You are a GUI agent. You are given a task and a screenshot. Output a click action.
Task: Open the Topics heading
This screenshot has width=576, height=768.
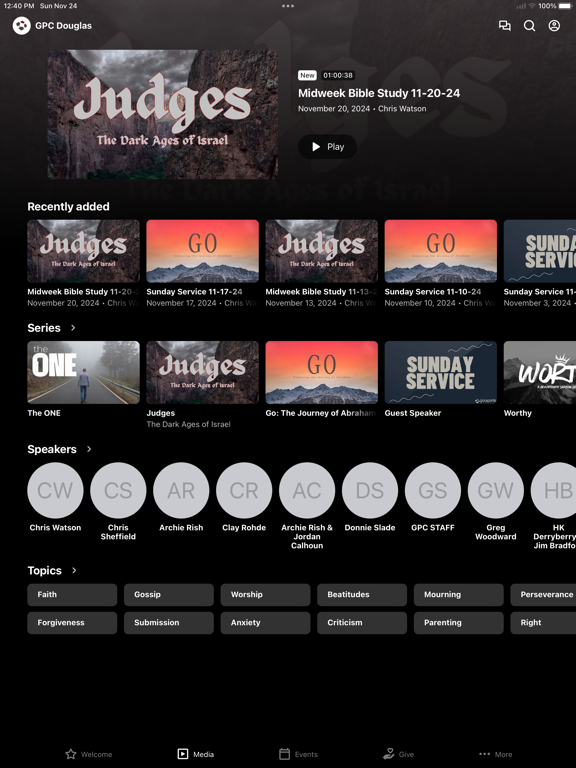45,571
